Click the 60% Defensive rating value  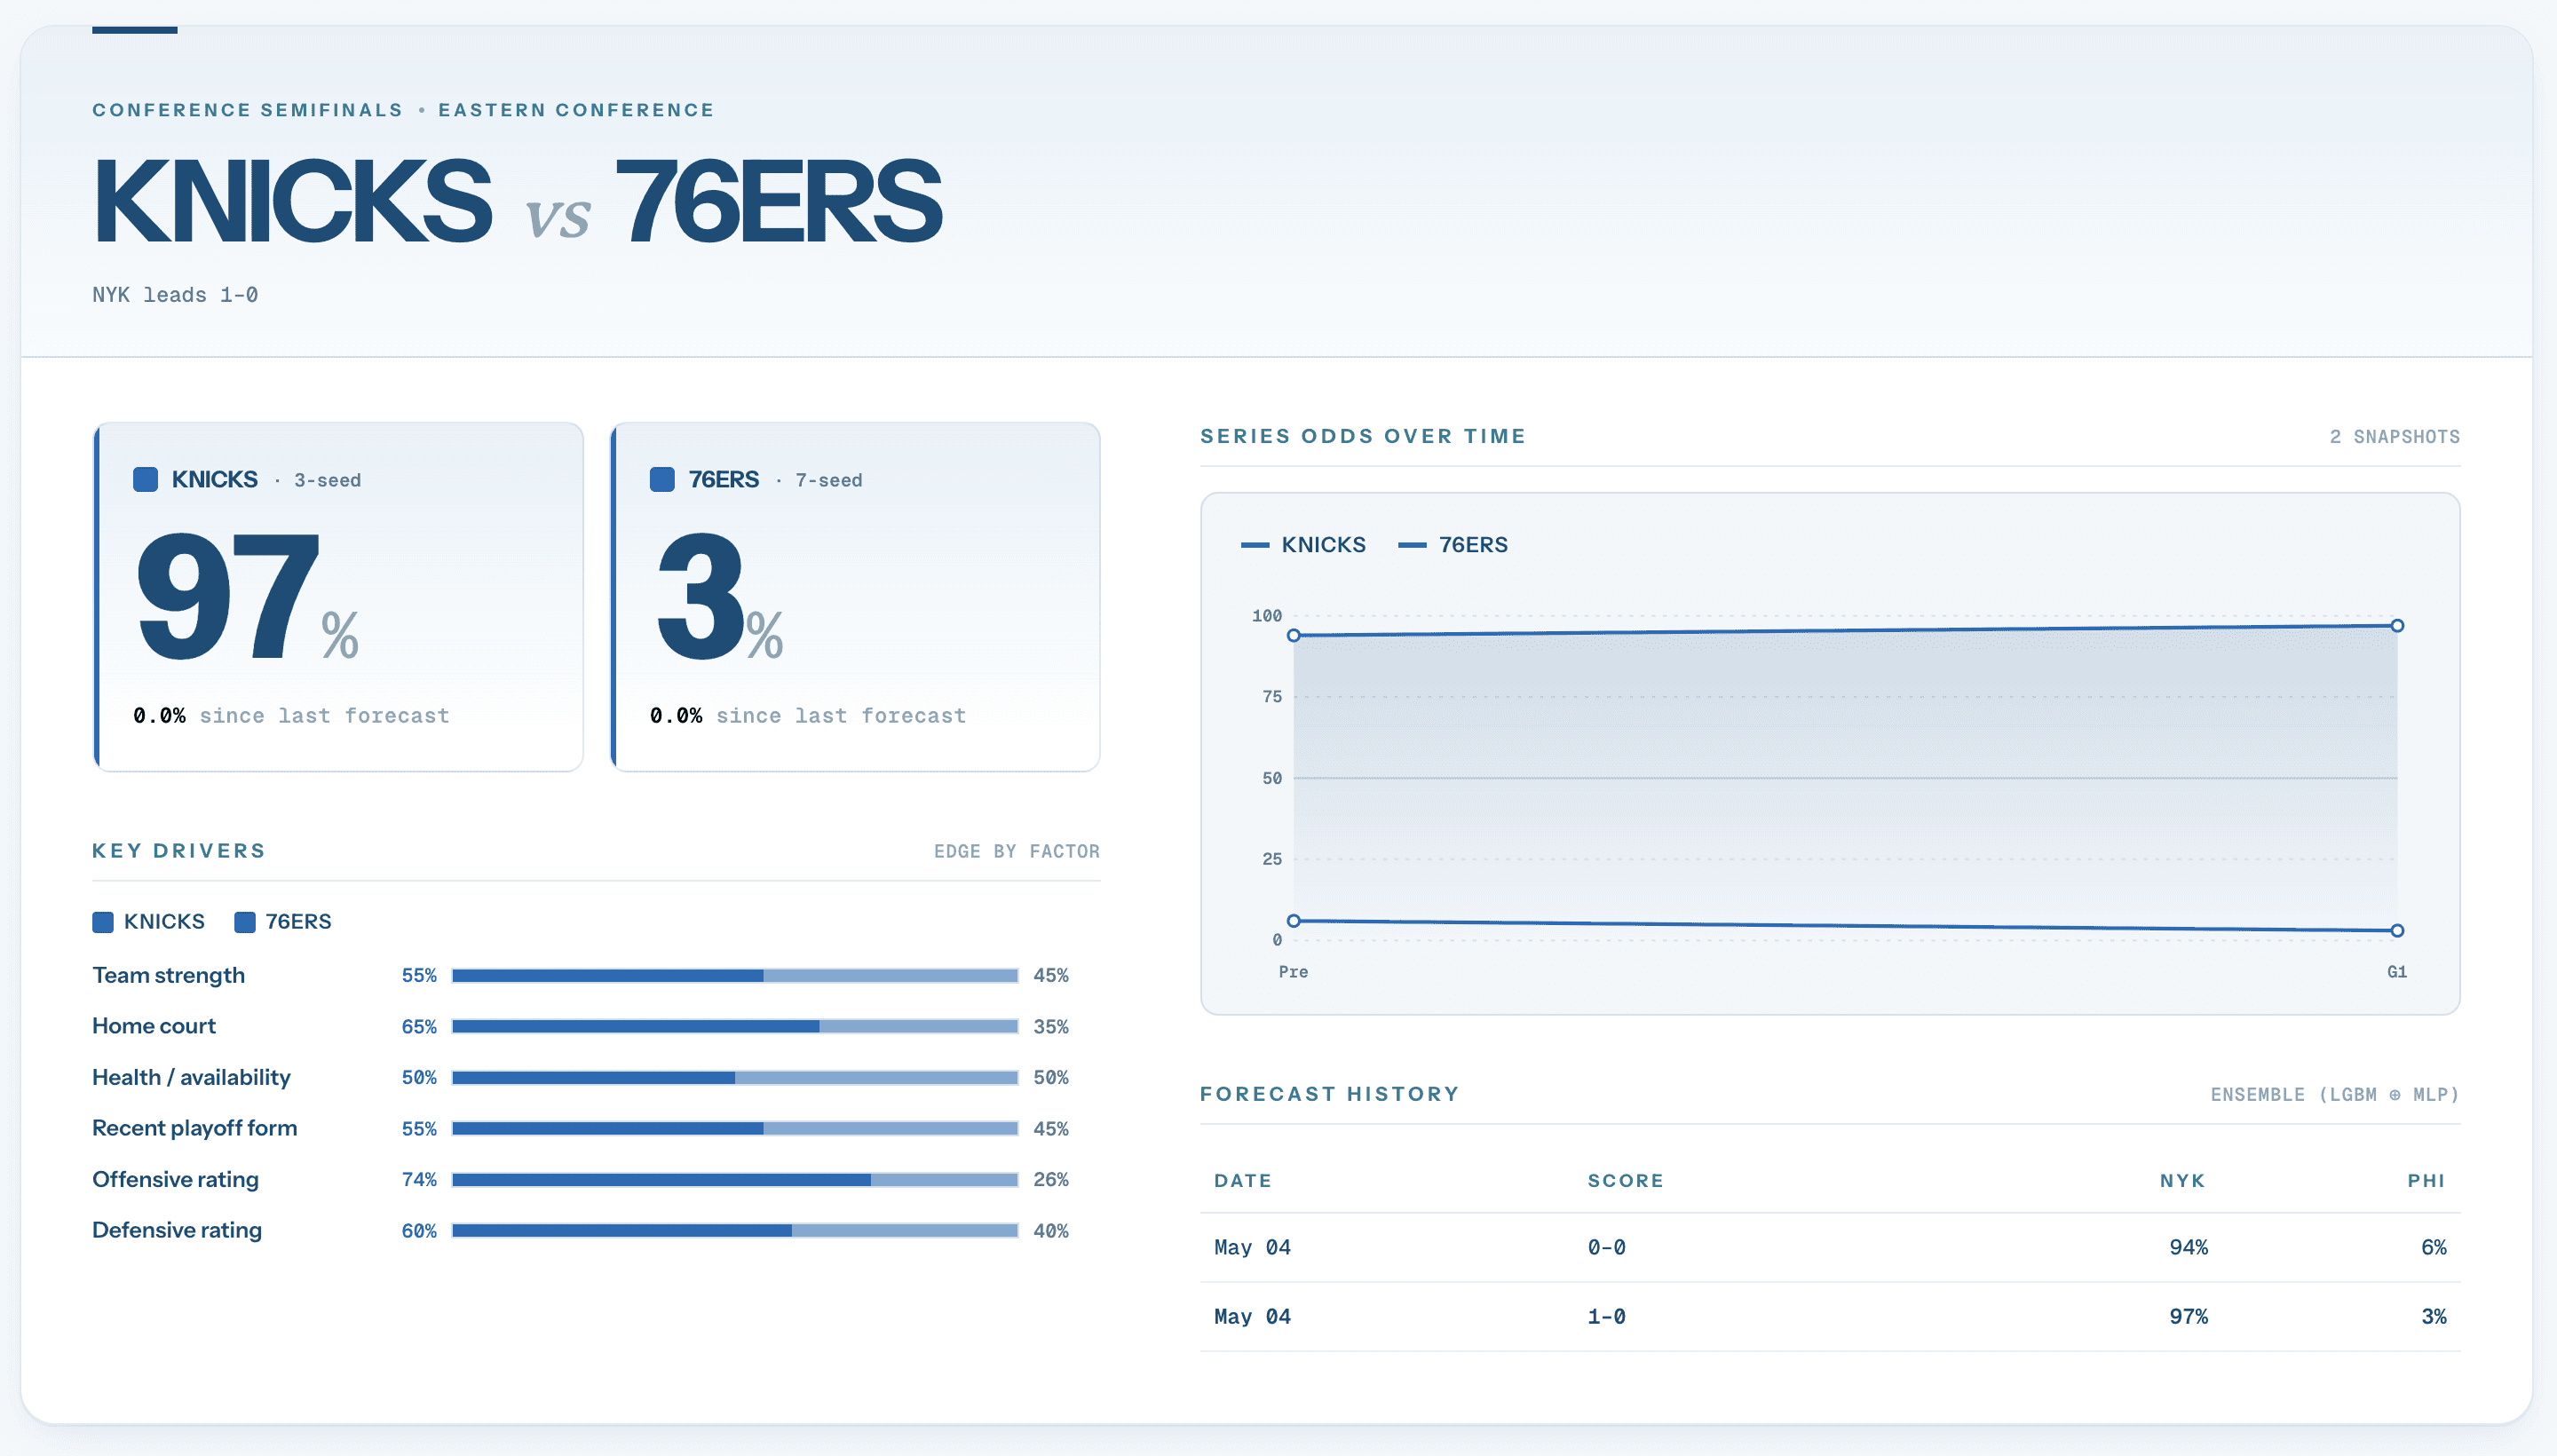point(419,1231)
